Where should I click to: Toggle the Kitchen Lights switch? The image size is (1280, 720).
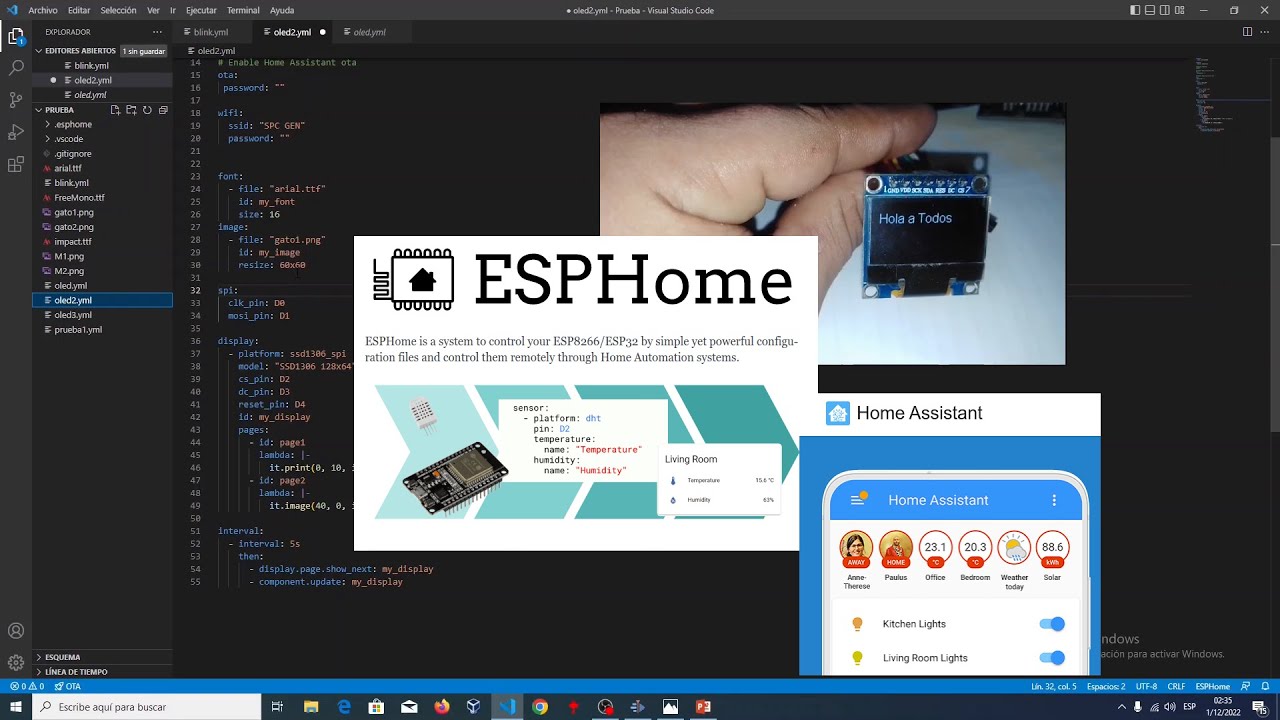point(1052,624)
